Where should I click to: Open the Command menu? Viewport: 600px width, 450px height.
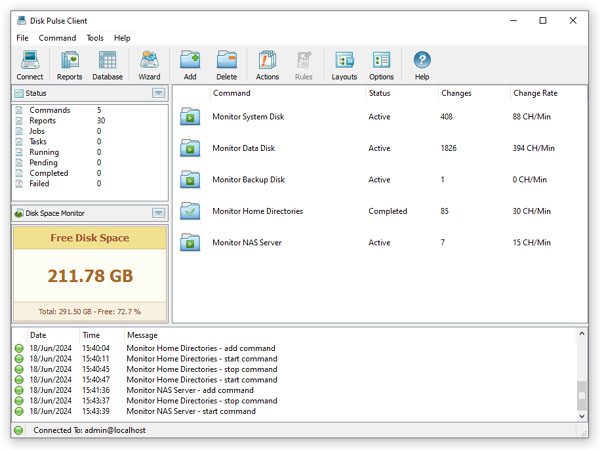(x=57, y=38)
